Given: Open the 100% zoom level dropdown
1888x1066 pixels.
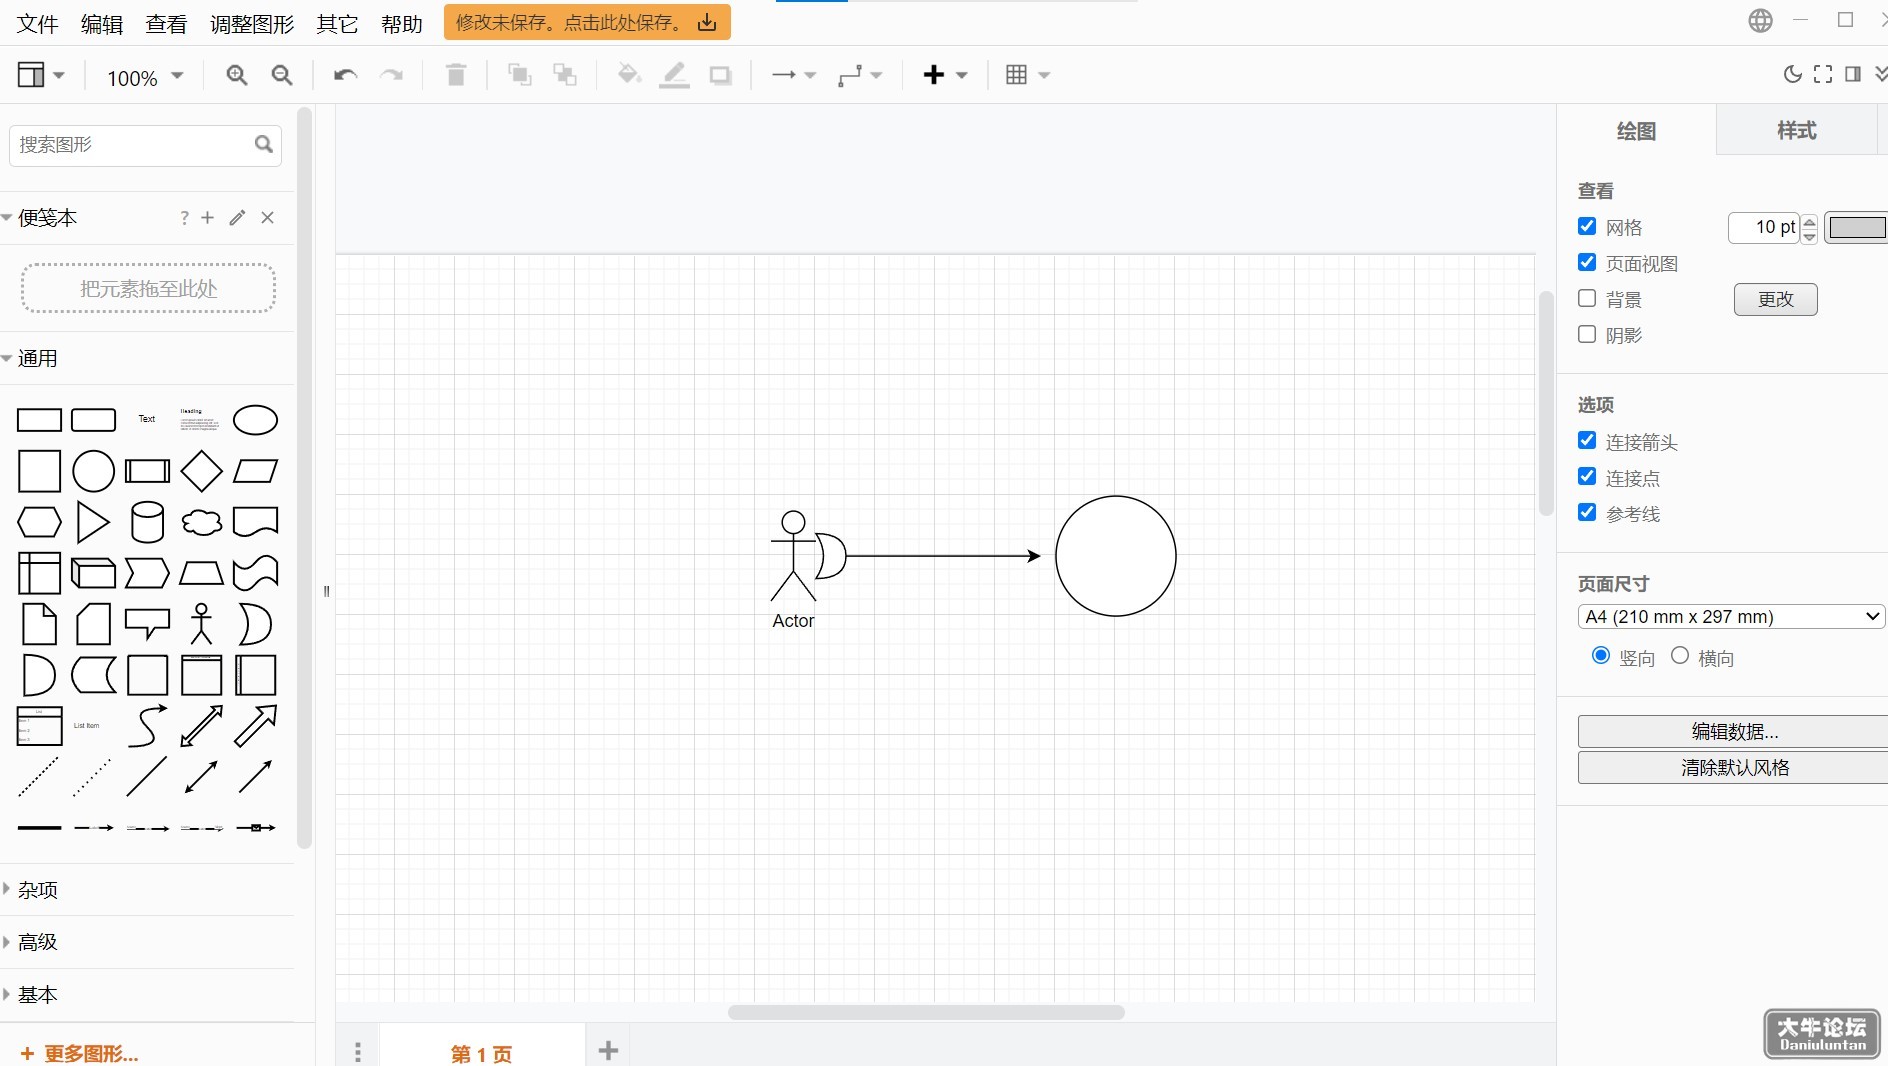Looking at the screenshot, I should 146,77.
